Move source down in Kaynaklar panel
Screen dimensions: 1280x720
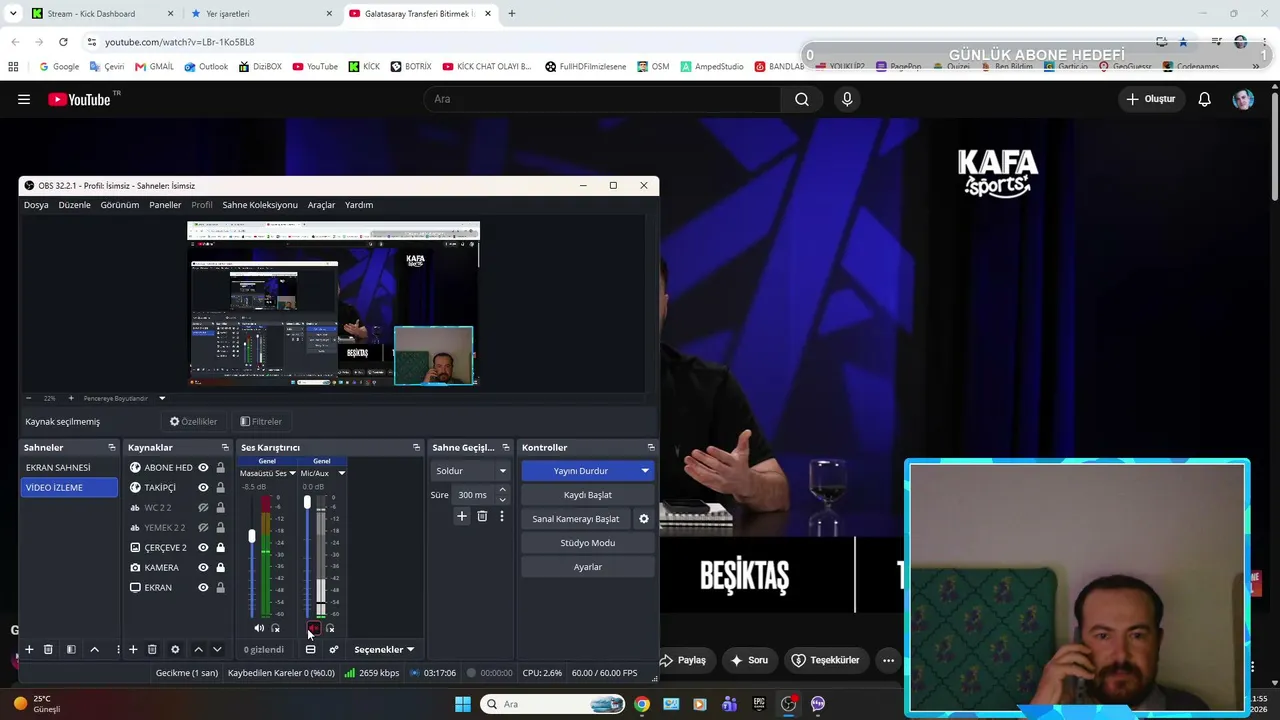point(217,649)
